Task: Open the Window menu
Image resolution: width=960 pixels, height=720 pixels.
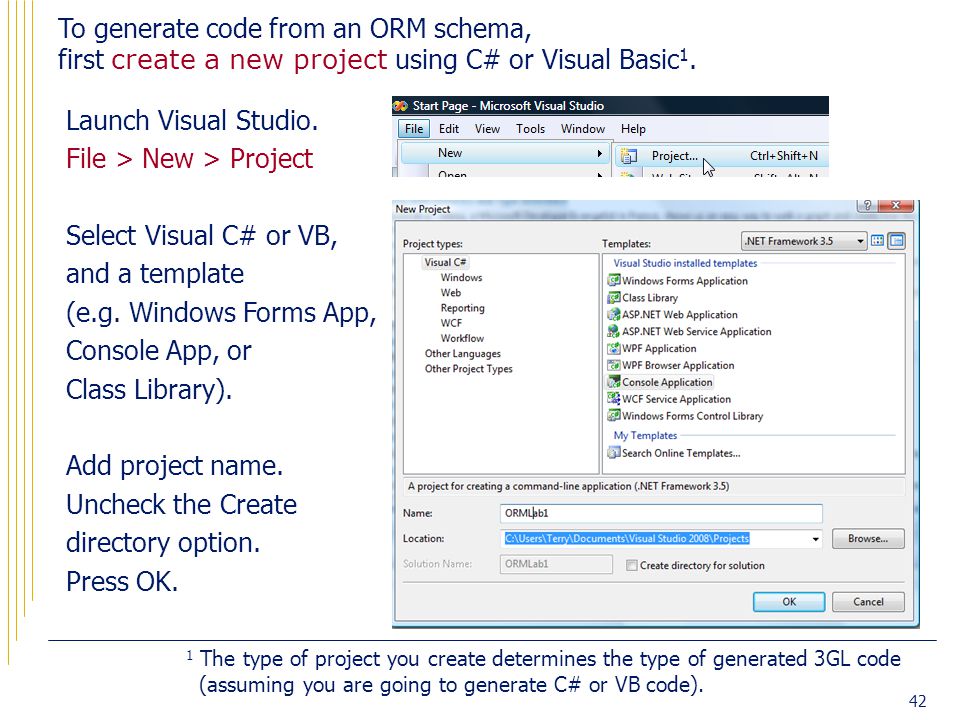Action: point(583,129)
